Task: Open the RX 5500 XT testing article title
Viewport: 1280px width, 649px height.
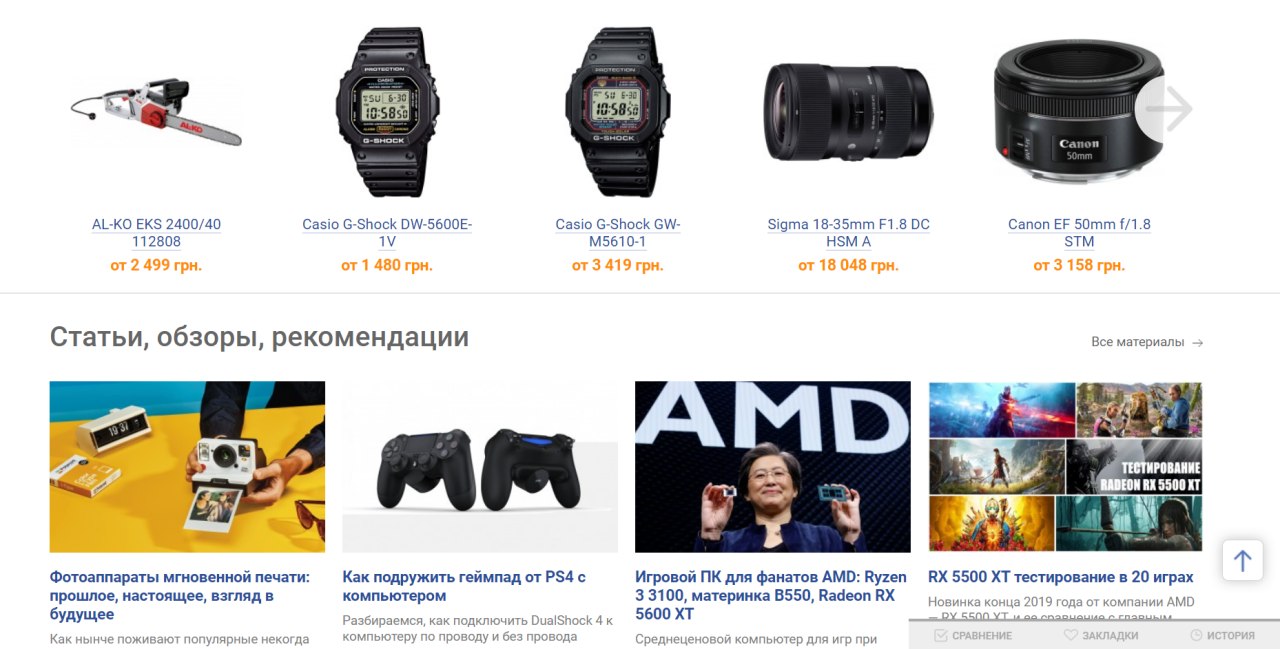Action: pos(1061,577)
